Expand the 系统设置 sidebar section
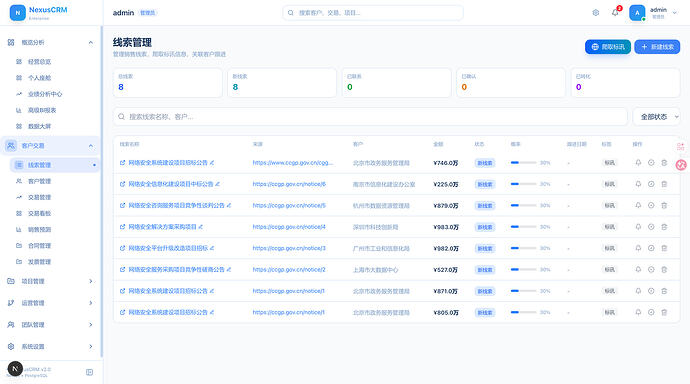The image size is (690, 384). (91, 347)
